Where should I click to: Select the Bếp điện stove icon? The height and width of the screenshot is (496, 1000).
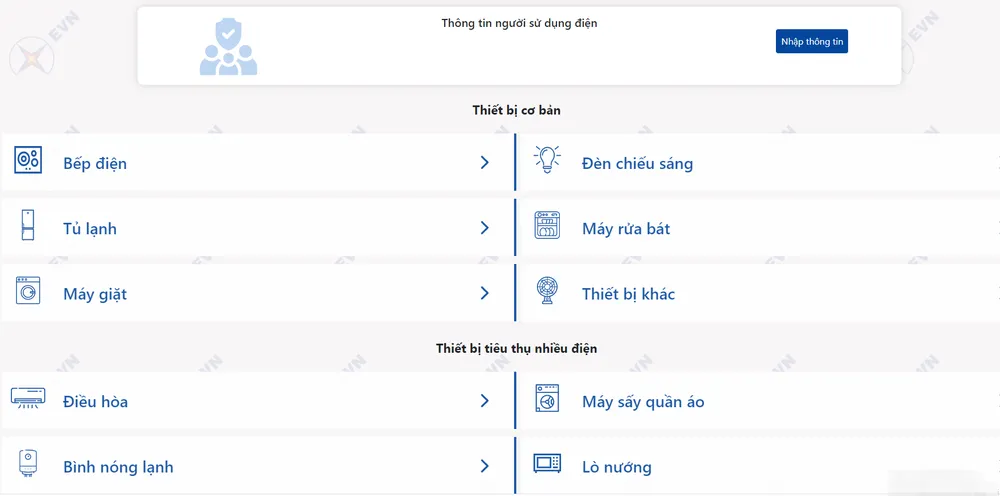point(28,160)
